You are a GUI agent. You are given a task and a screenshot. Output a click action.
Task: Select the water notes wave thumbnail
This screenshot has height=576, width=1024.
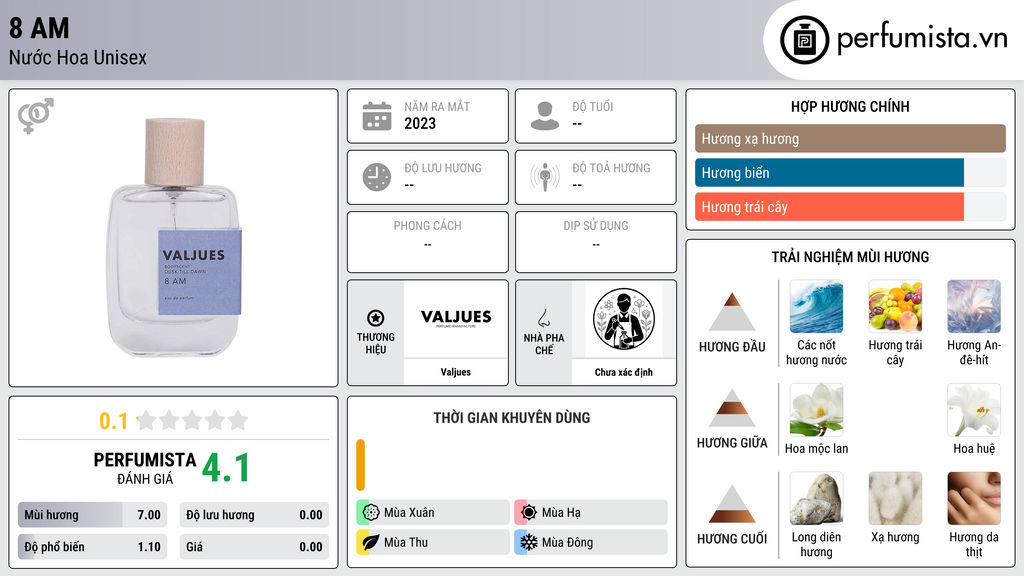pyautogui.click(x=816, y=306)
